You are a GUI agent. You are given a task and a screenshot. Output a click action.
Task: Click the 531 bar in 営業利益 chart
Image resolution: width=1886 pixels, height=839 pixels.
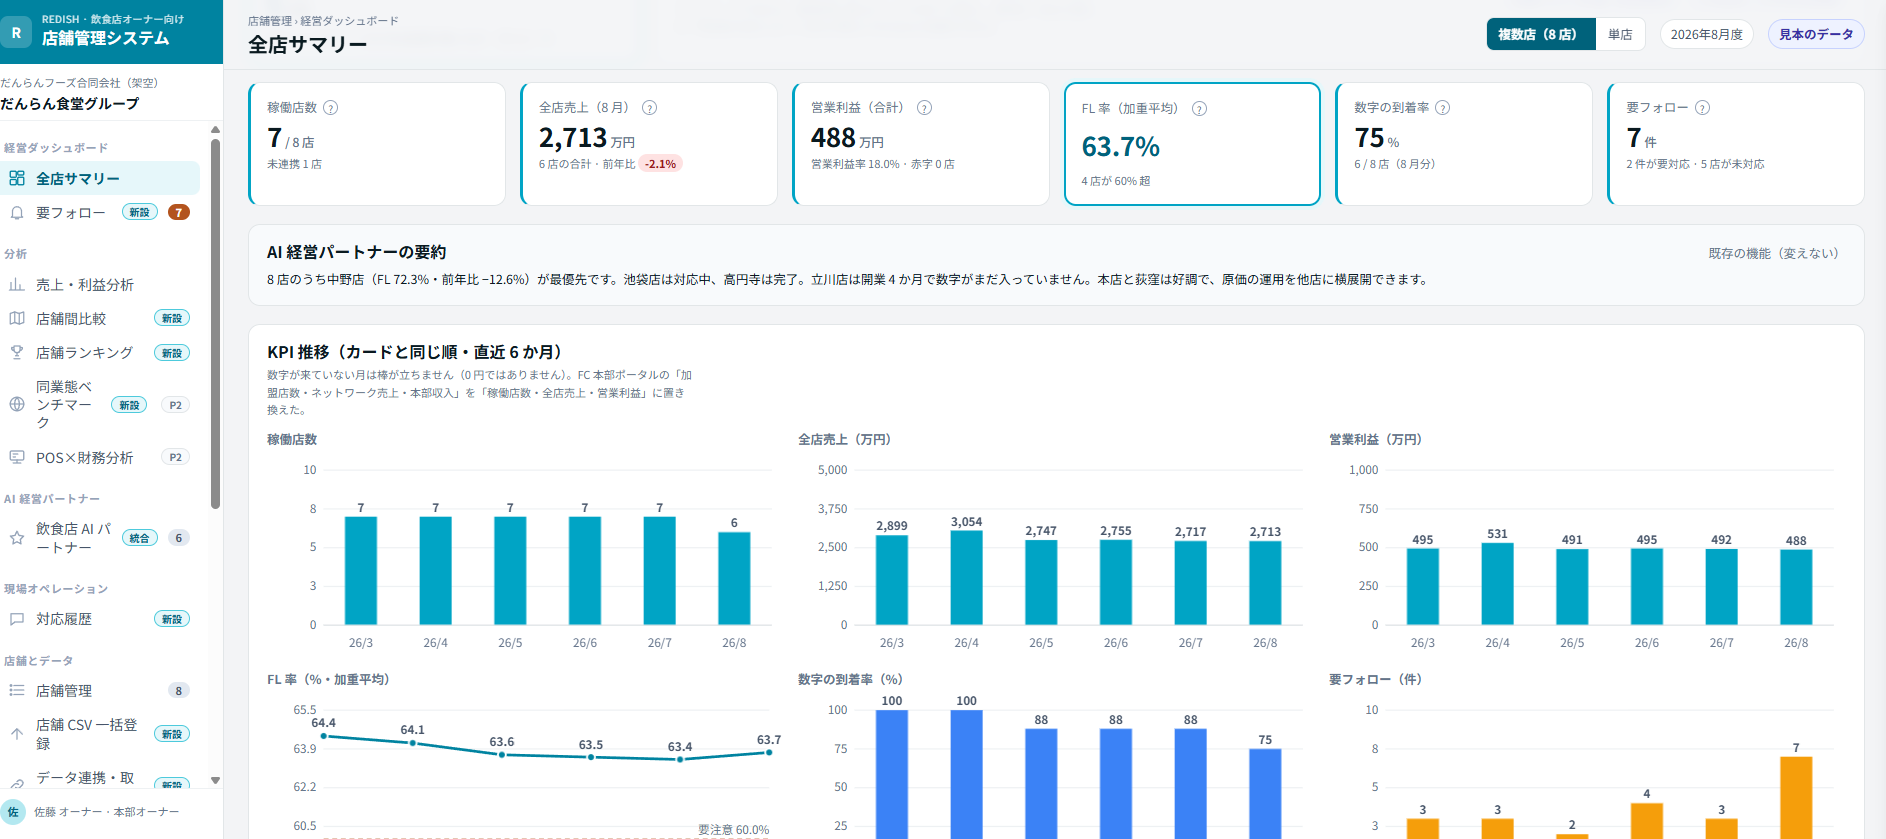(1497, 584)
